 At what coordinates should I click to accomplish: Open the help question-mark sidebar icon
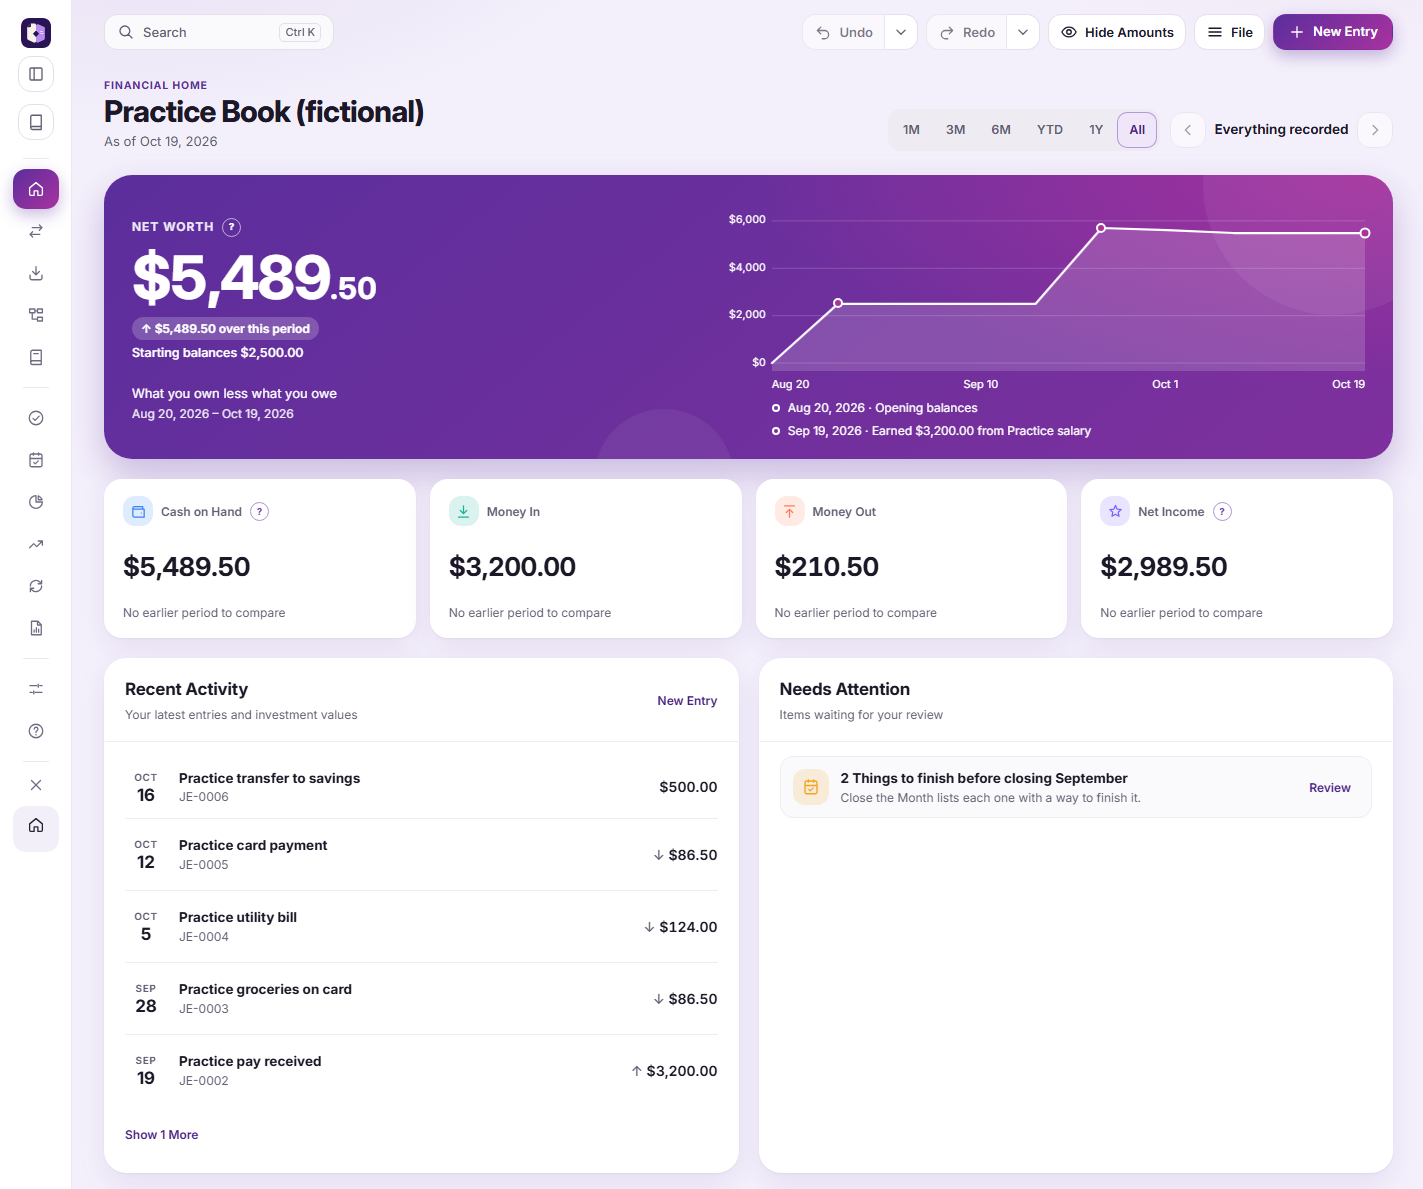click(36, 731)
